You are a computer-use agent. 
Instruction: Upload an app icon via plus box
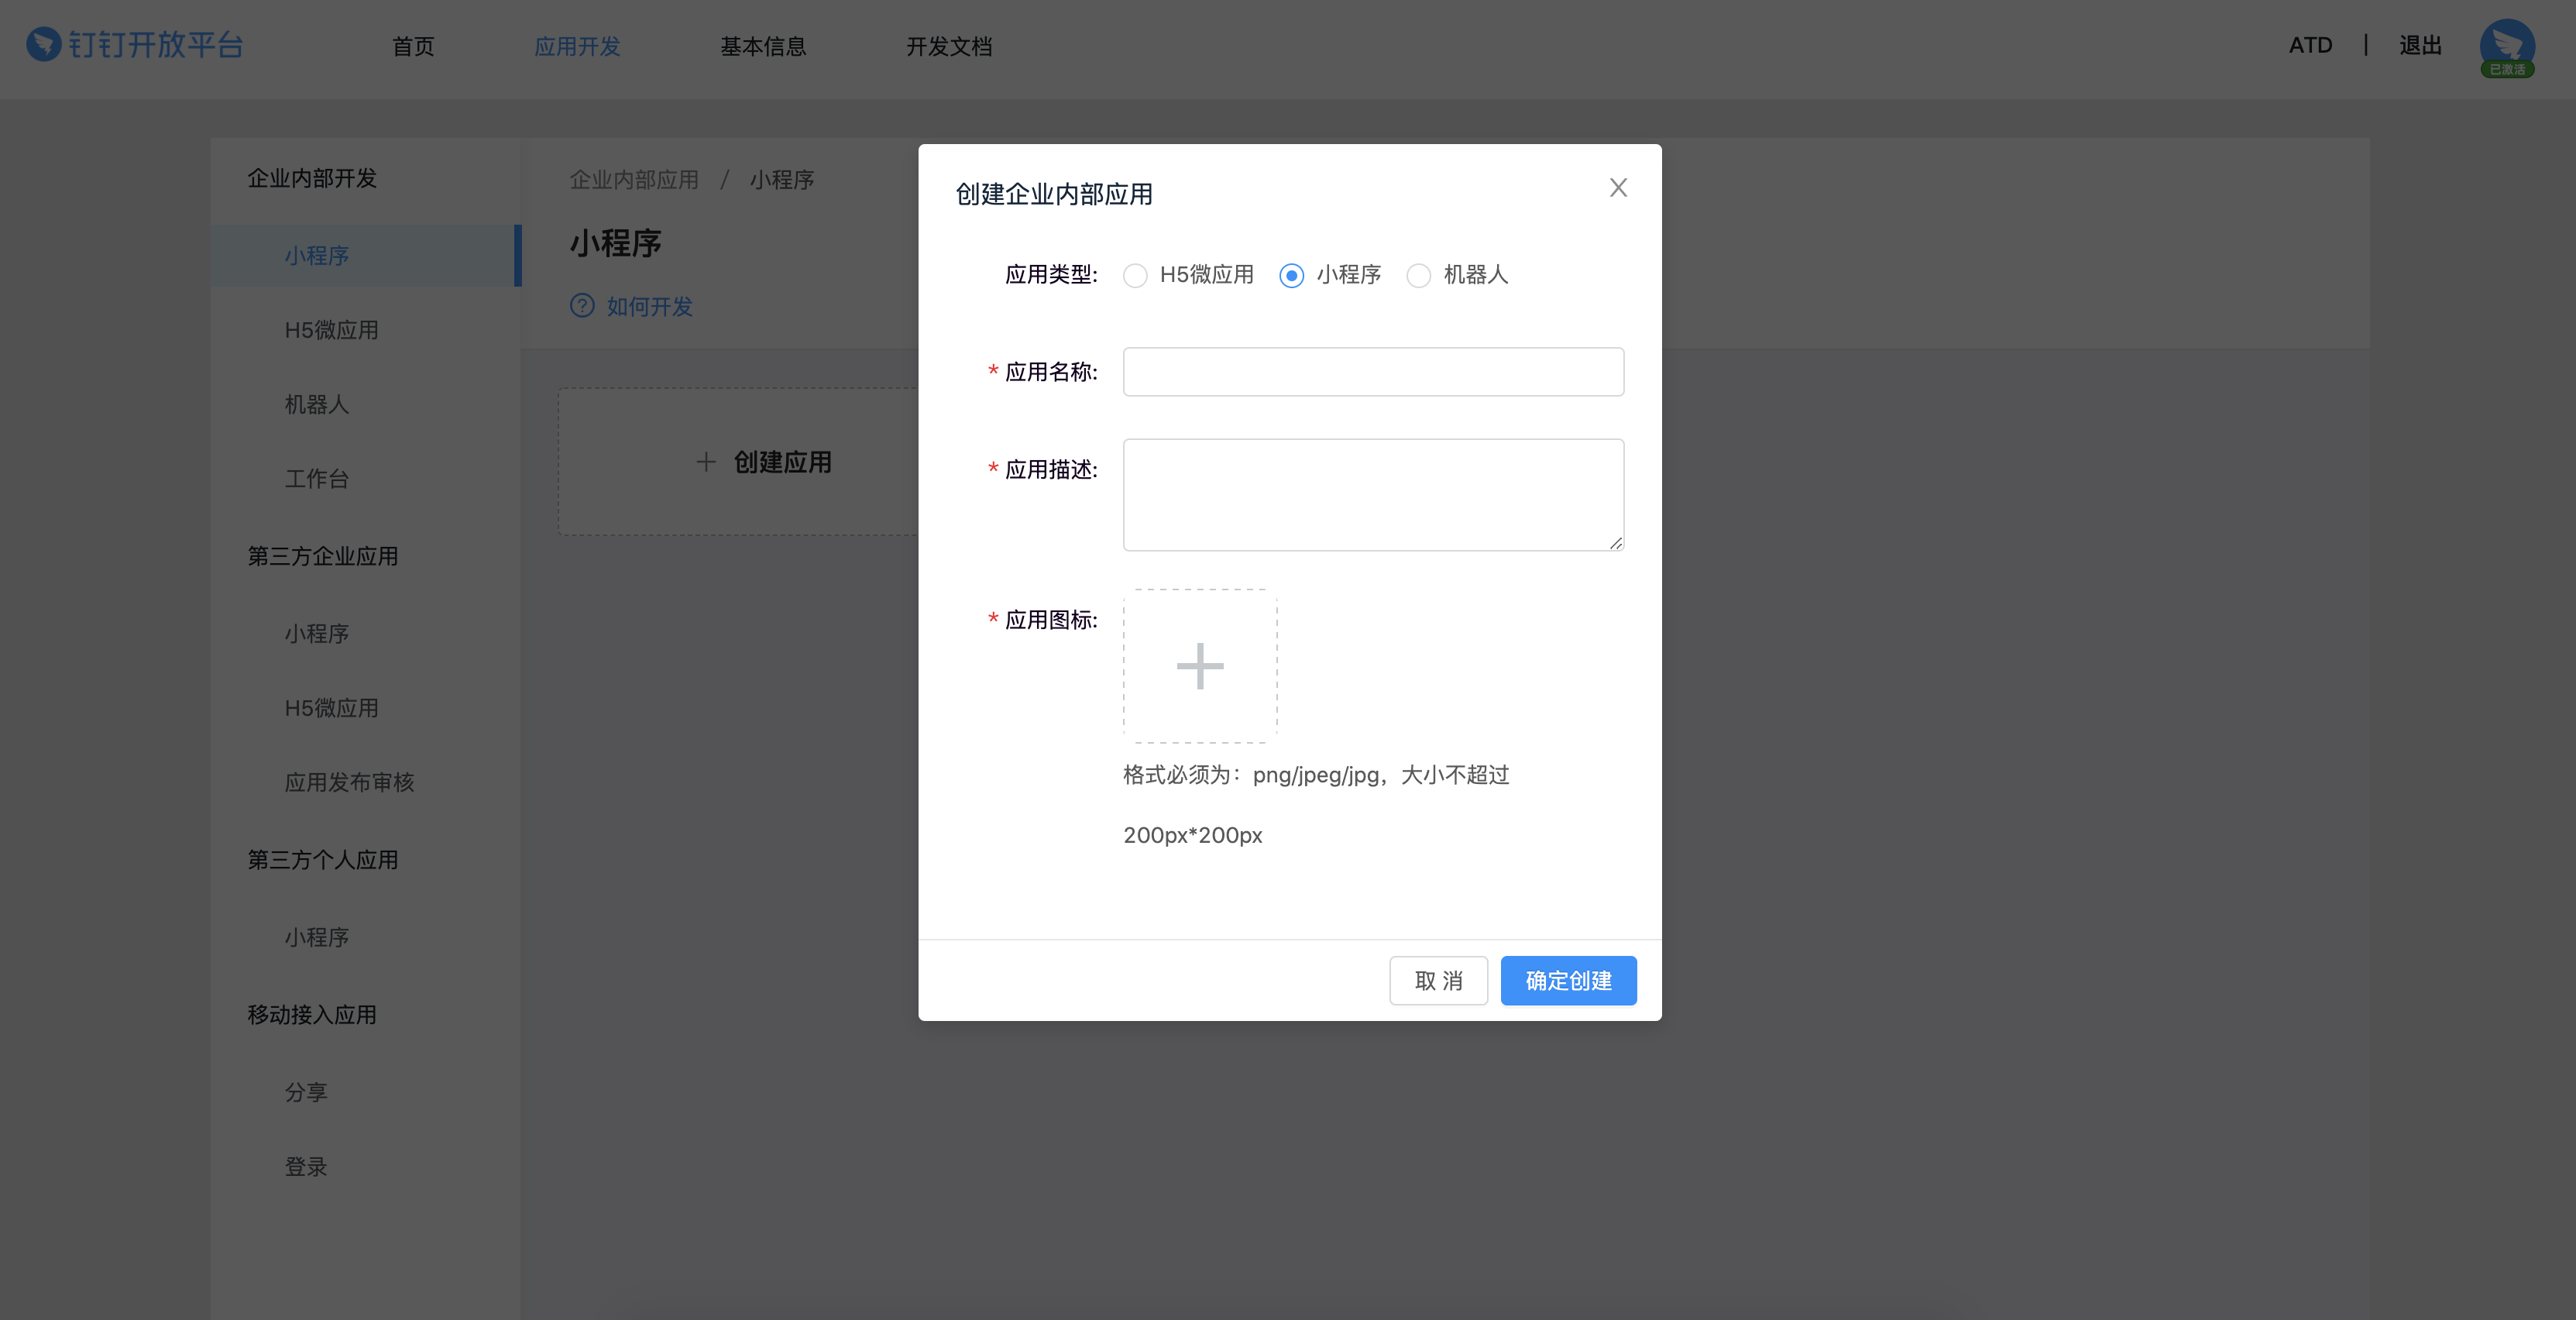click(x=1200, y=666)
